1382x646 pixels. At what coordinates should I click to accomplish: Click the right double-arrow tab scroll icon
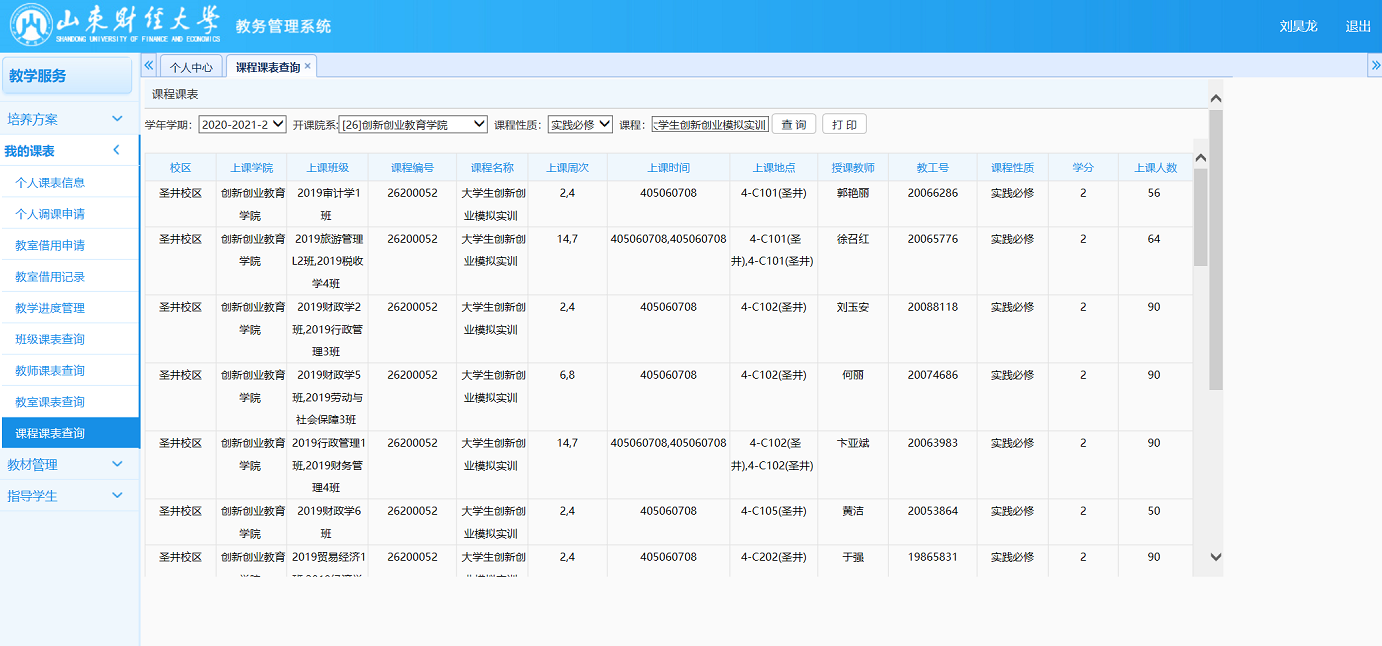1374,65
